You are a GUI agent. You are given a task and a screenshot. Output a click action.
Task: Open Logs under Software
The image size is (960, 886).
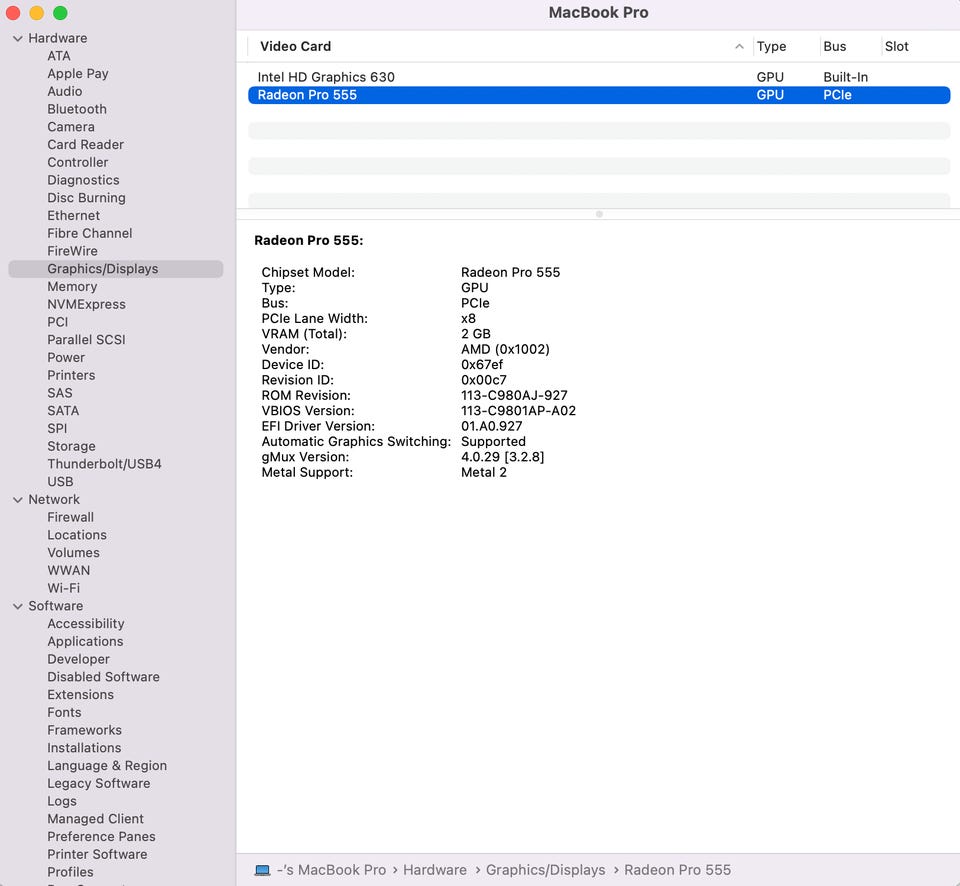[62, 802]
